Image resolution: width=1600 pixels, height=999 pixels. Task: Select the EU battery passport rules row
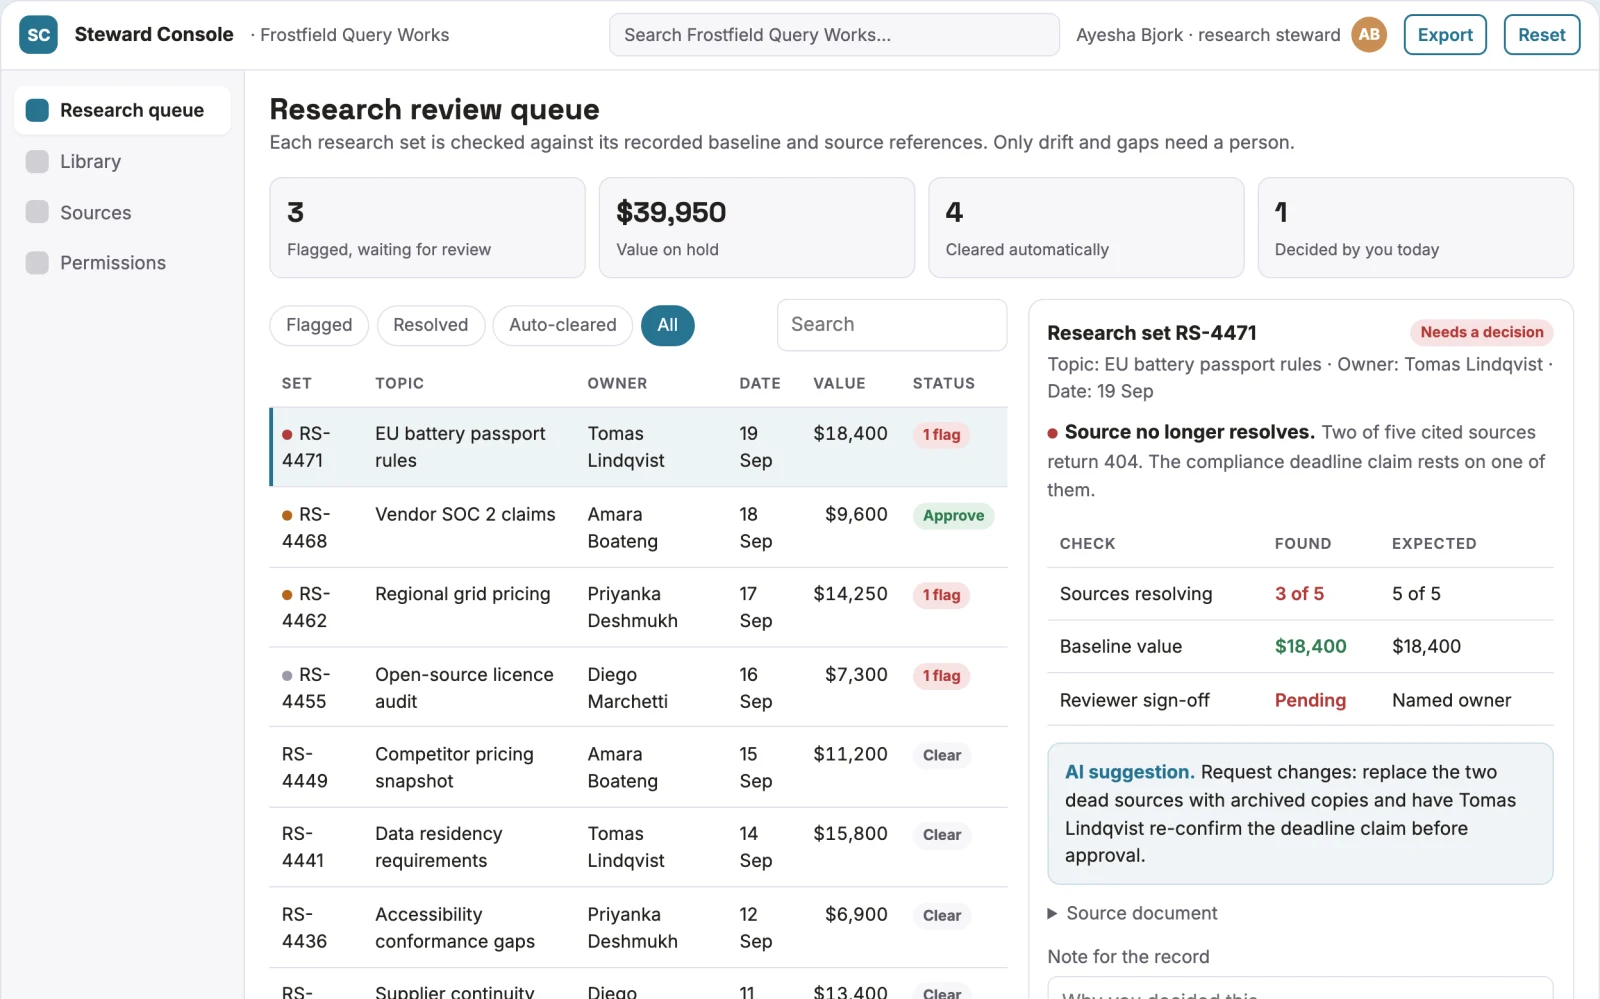[x=638, y=447]
